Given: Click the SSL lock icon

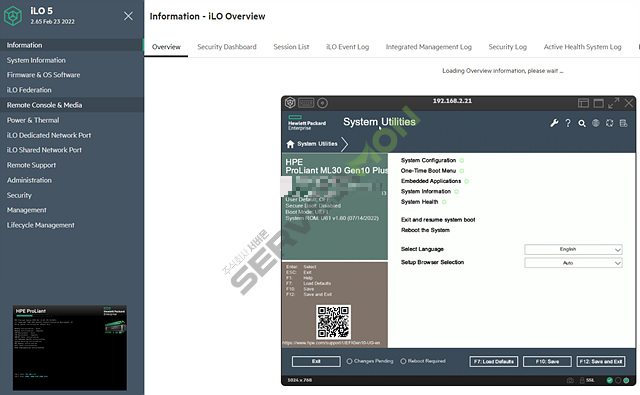Looking at the screenshot, I should [x=582, y=380].
